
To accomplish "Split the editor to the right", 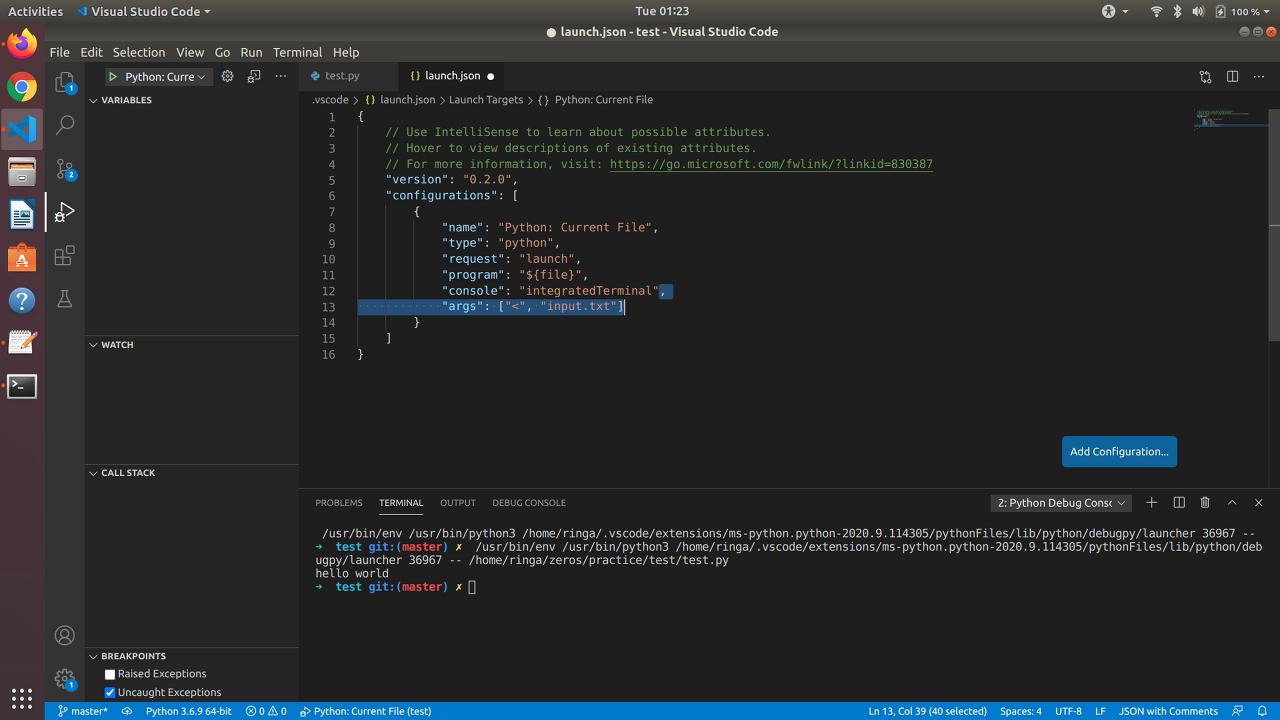I will click(x=1232, y=76).
